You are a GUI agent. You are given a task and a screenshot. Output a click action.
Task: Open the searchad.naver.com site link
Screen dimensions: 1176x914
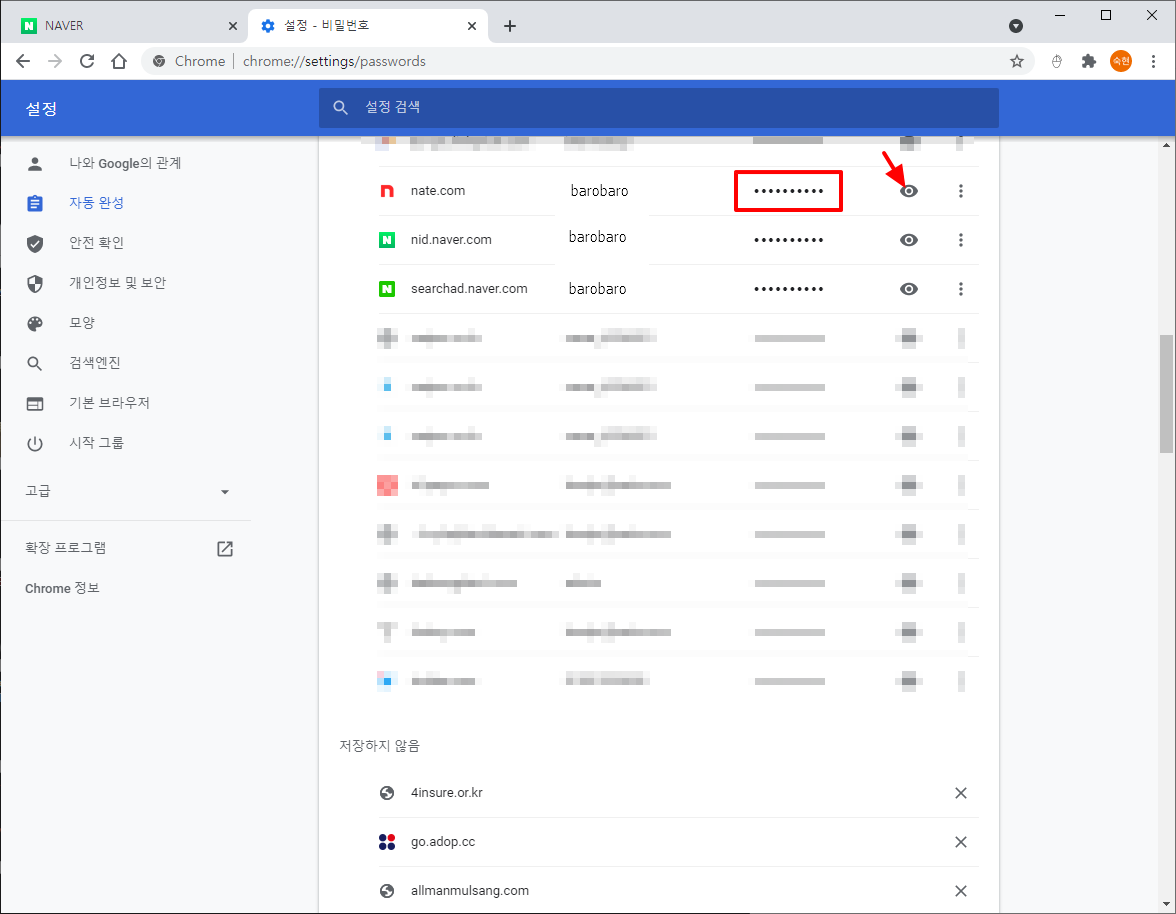click(469, 289)
